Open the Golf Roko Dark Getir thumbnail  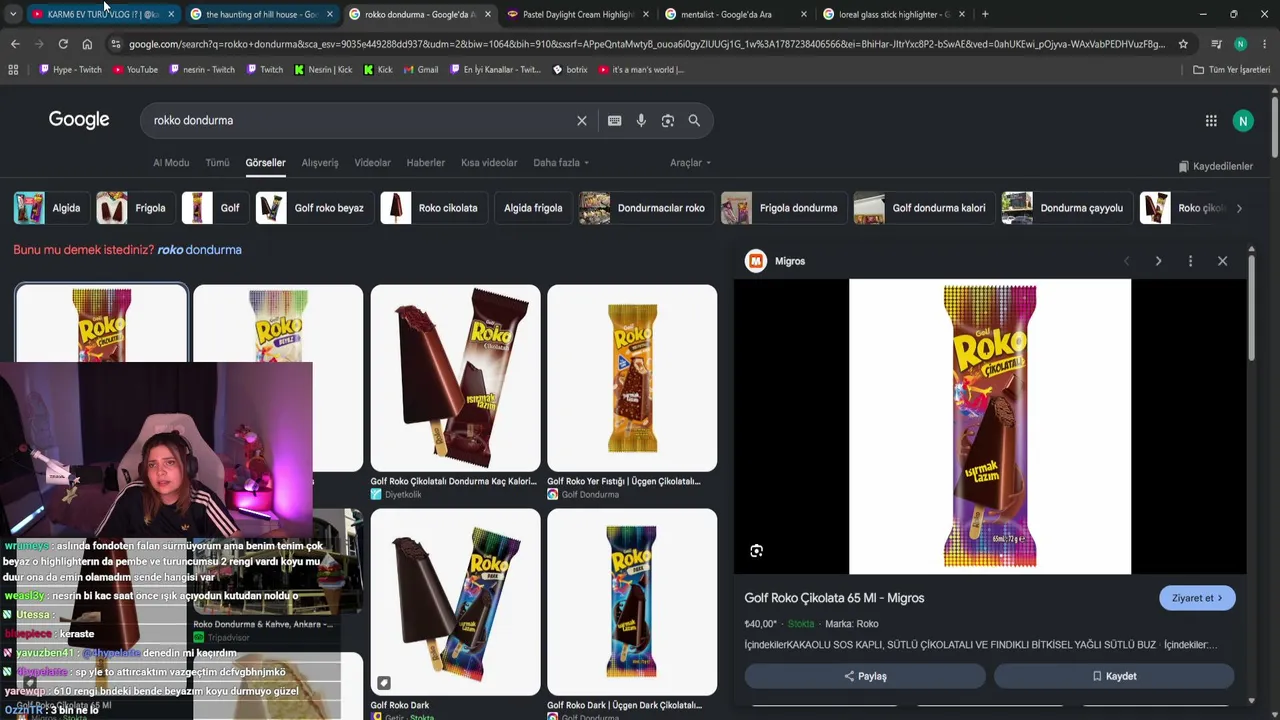point(455,603)
